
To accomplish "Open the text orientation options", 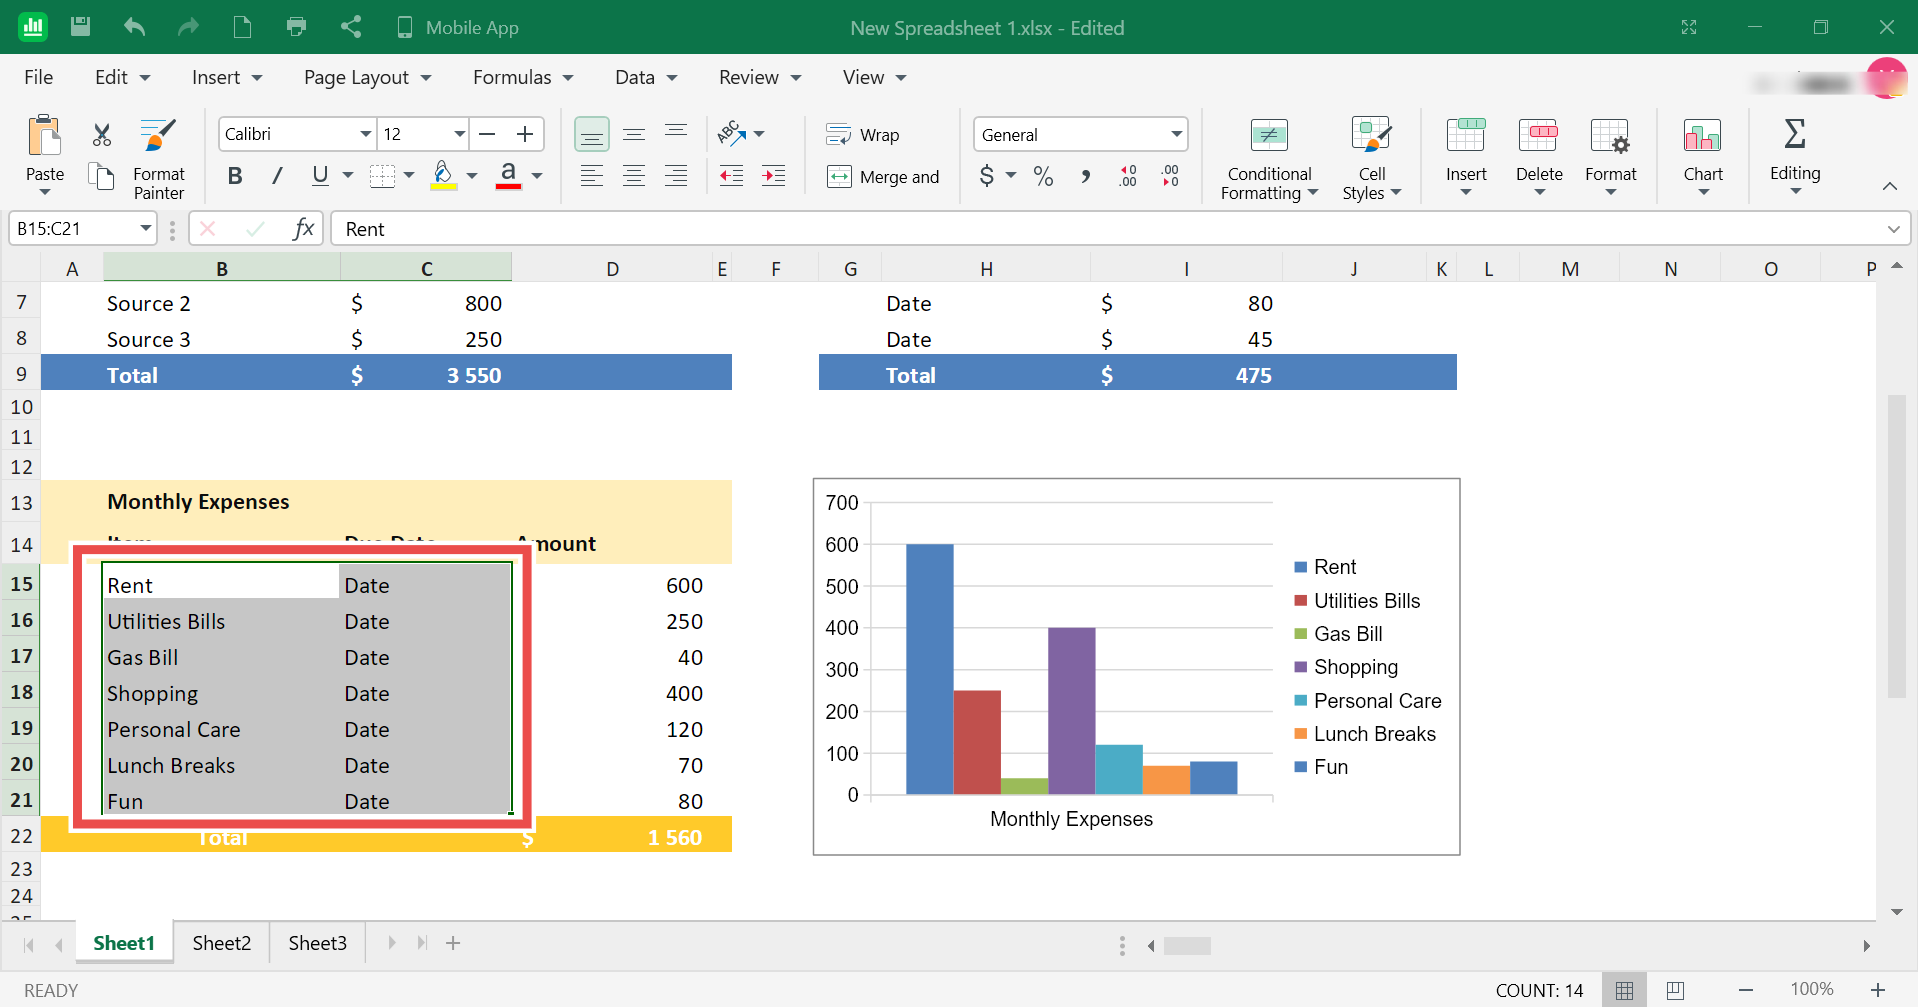I will point(740,133).
